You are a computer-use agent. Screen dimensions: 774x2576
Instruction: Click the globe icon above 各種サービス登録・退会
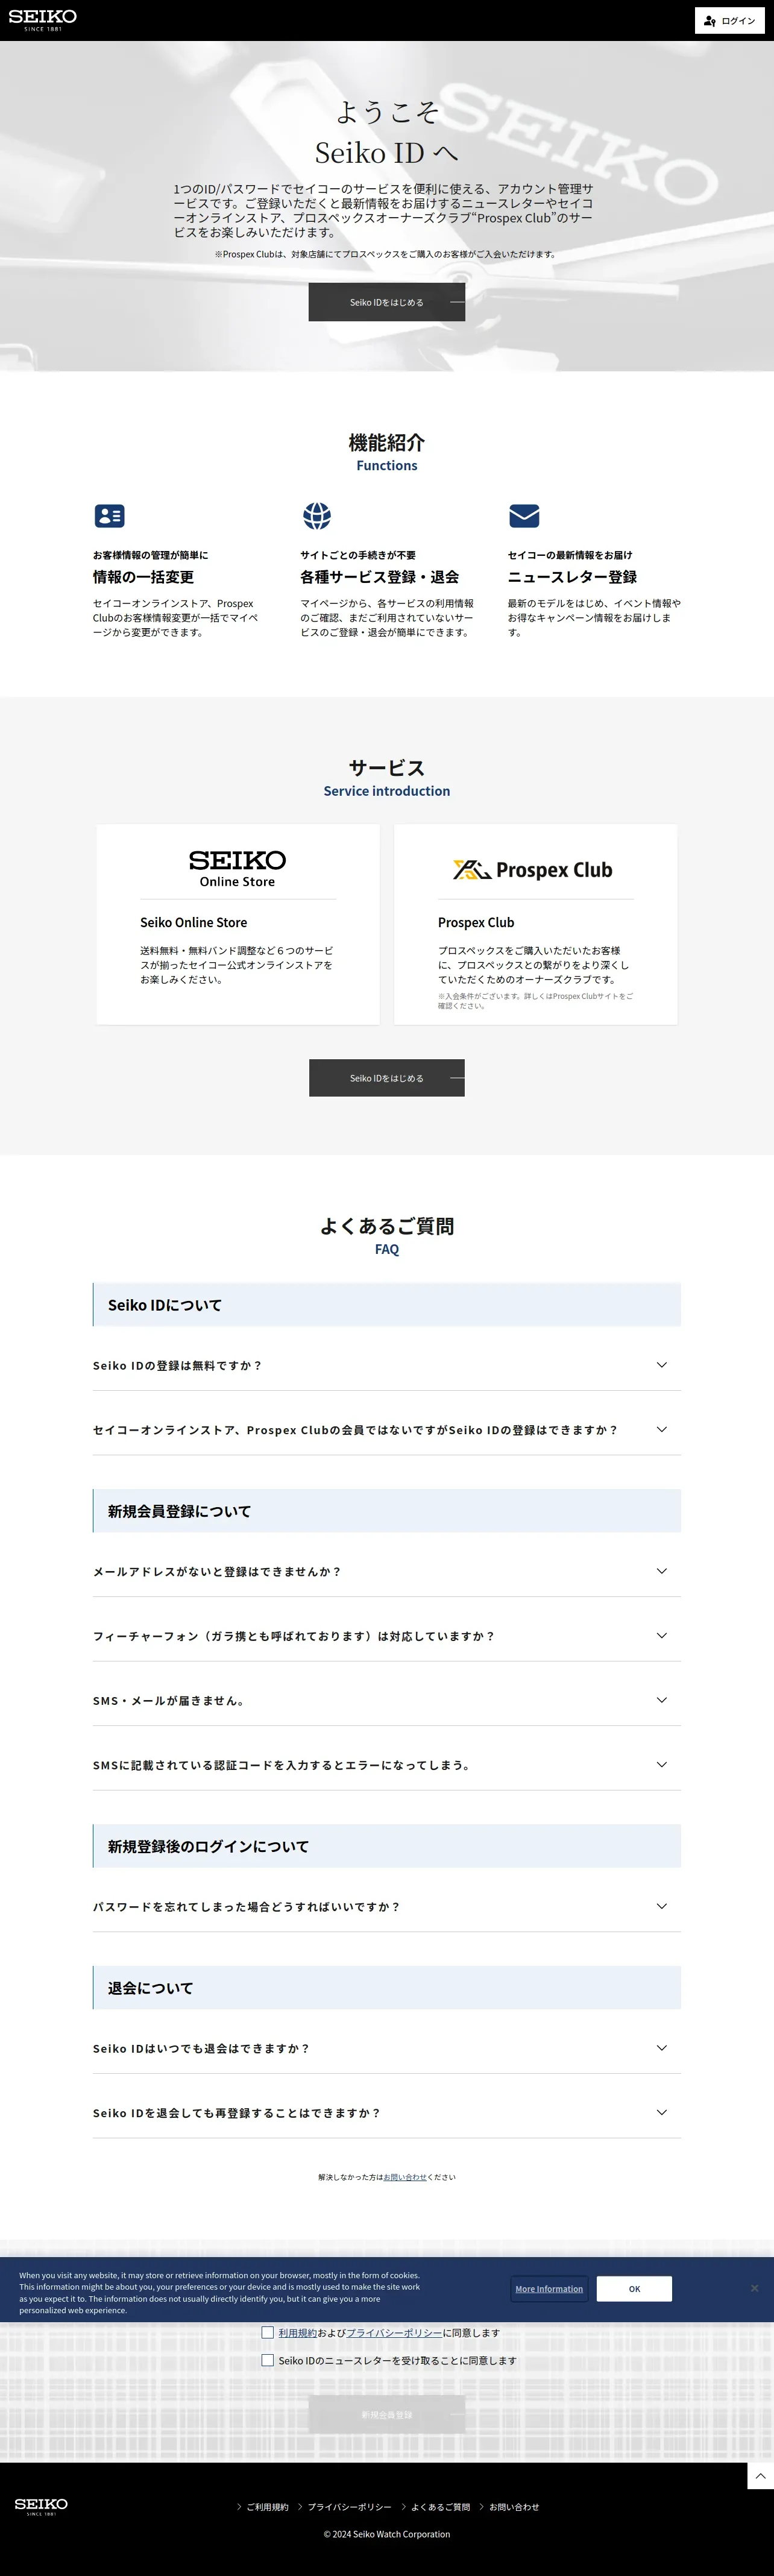pyautogui.click(x=317, y=516)
